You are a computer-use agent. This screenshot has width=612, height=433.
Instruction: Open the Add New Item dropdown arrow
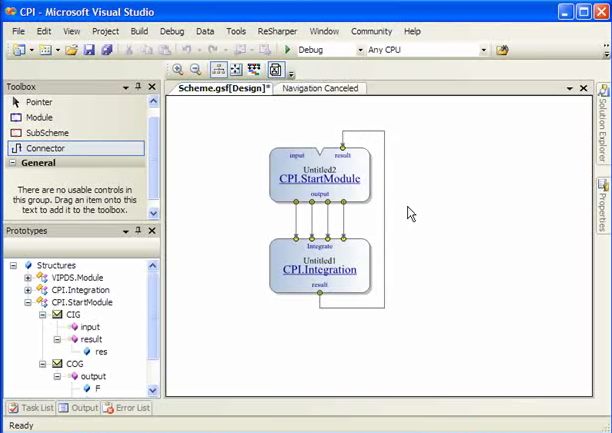point(58,50)
